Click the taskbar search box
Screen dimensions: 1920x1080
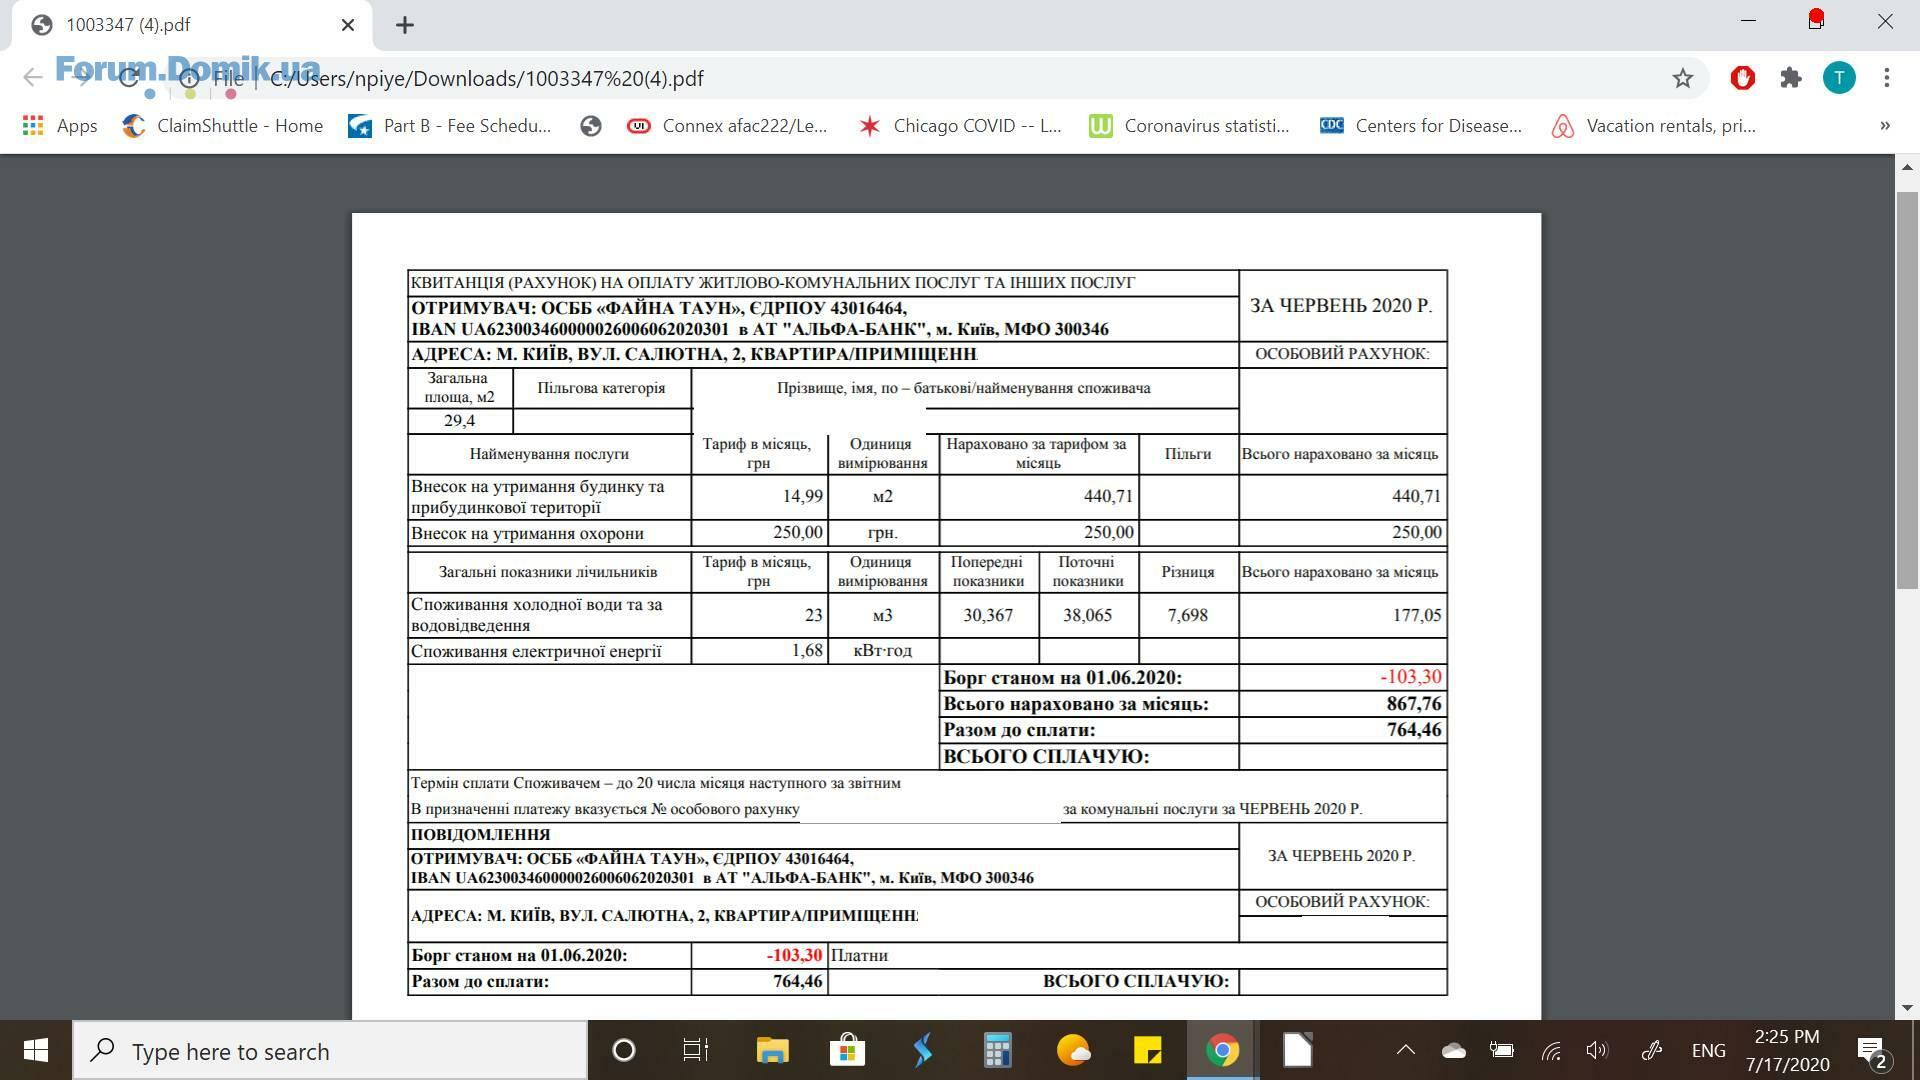[330, 1051]
